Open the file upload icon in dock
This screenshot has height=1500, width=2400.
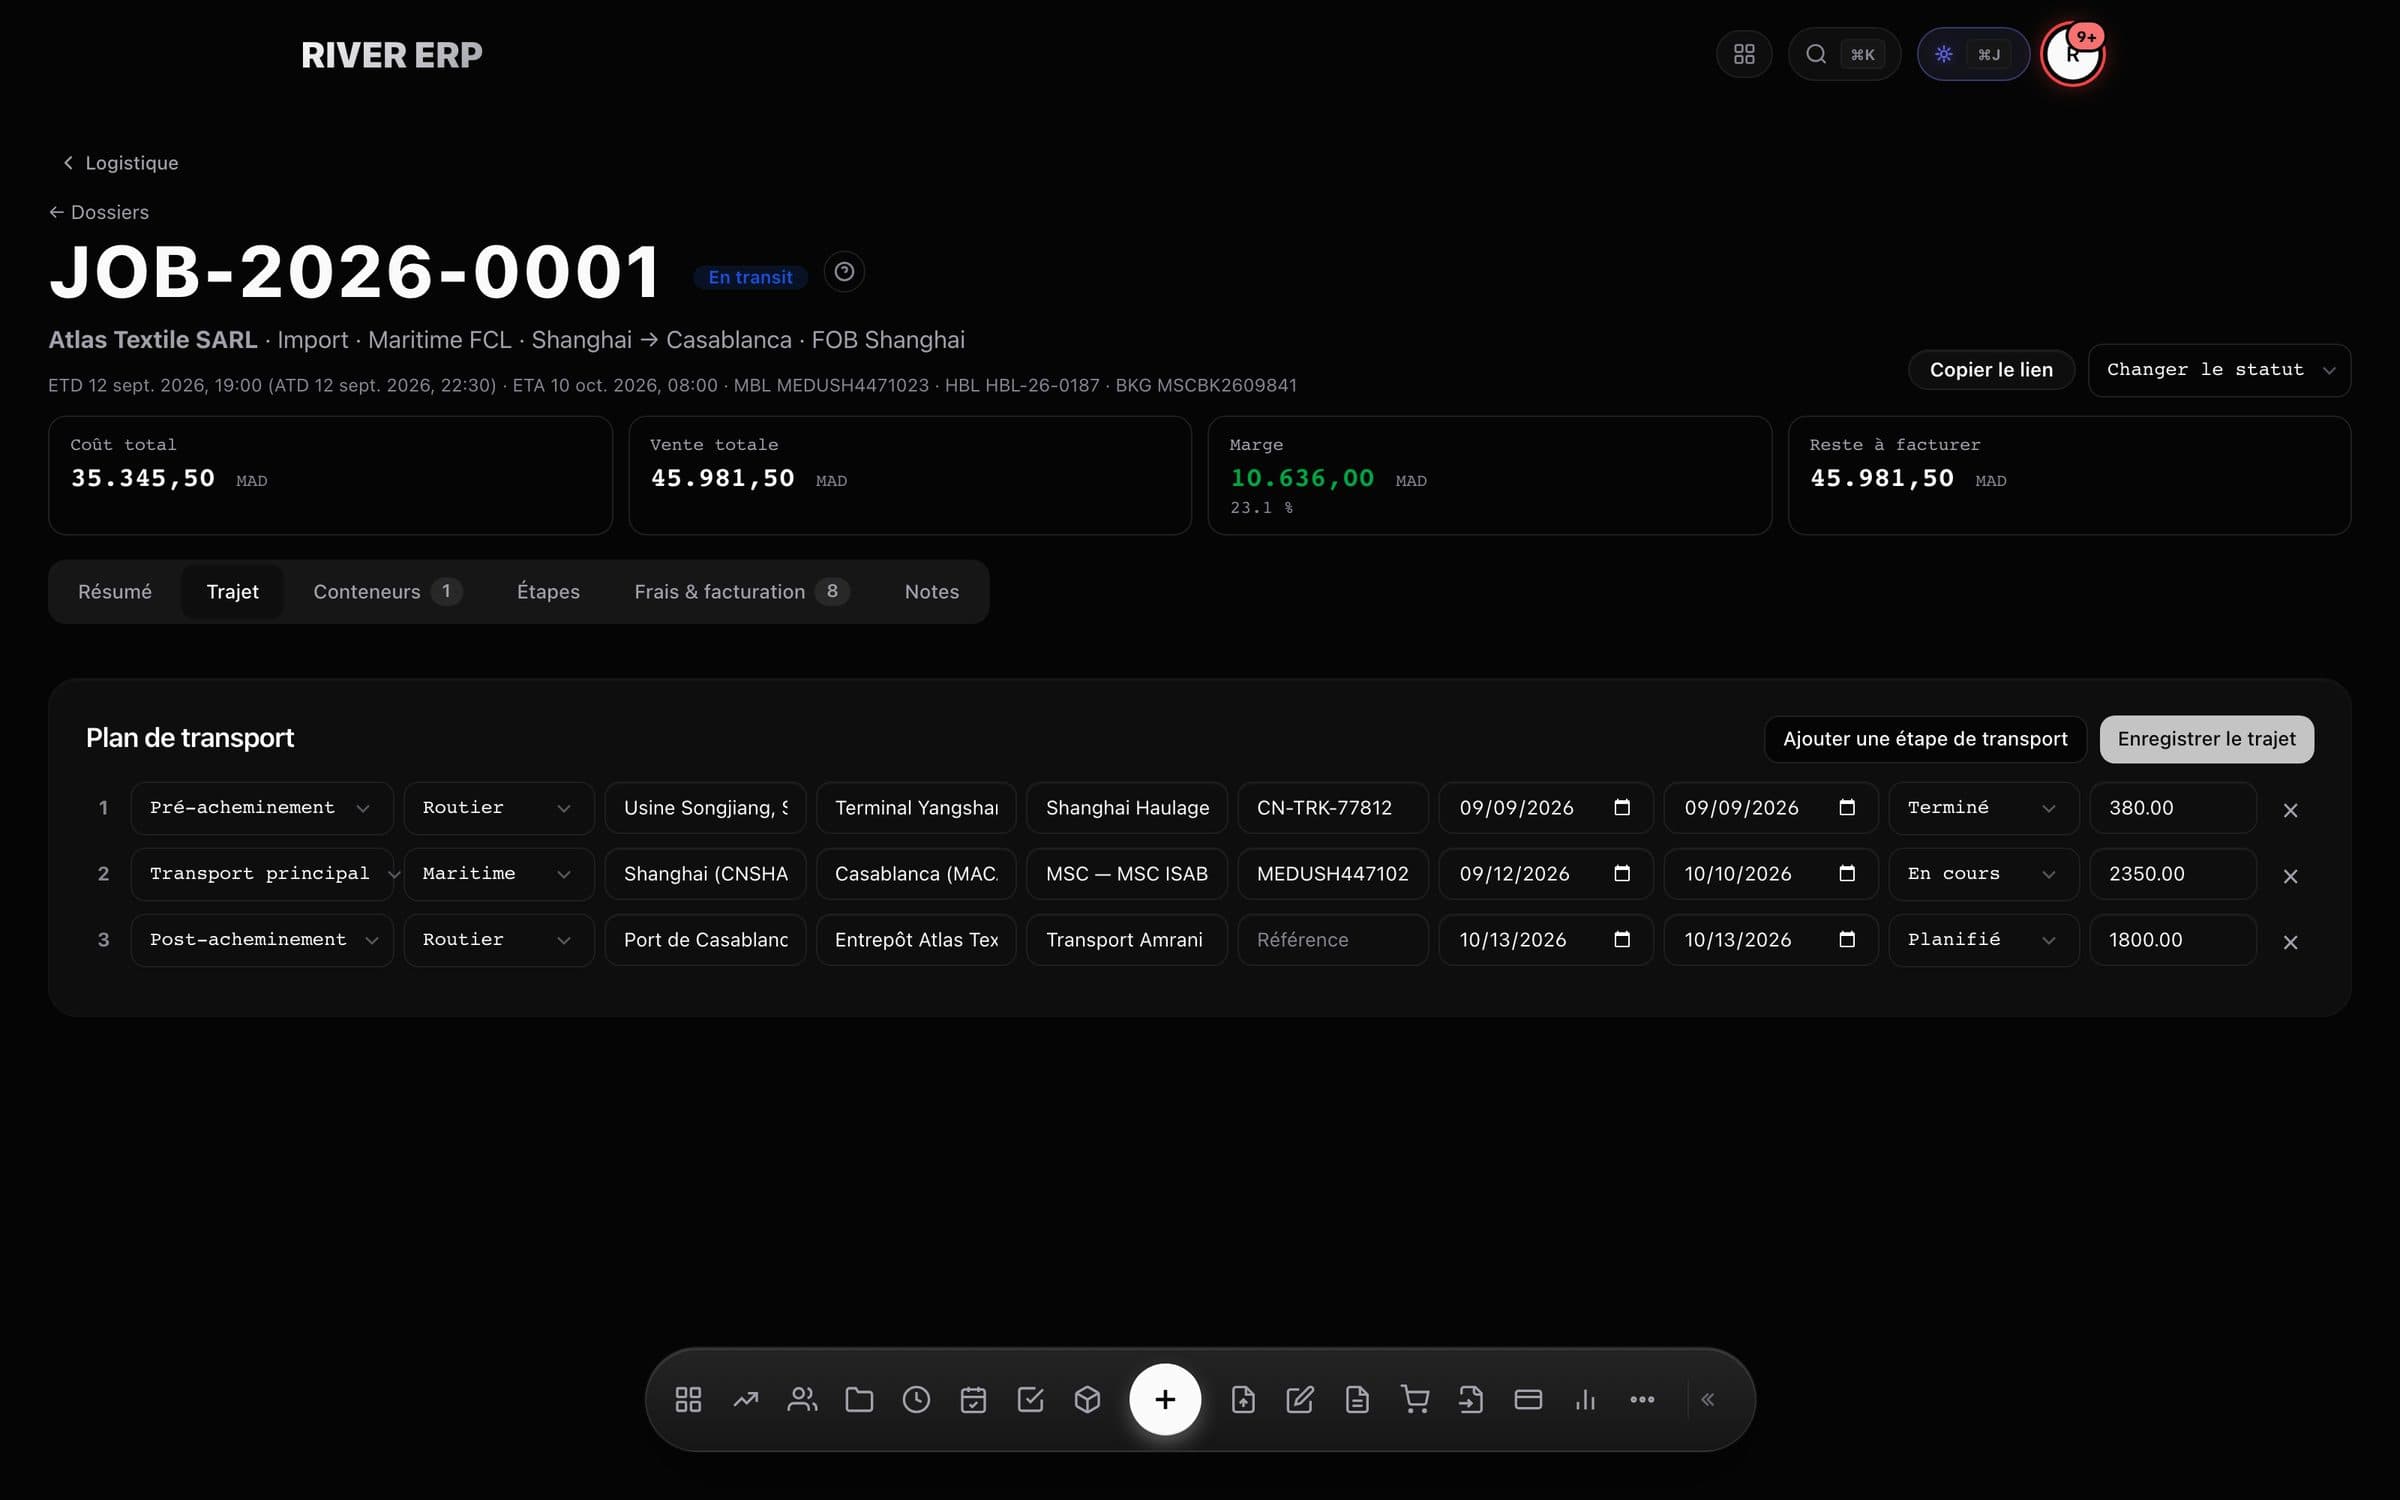click(x=1243, y=1399)
